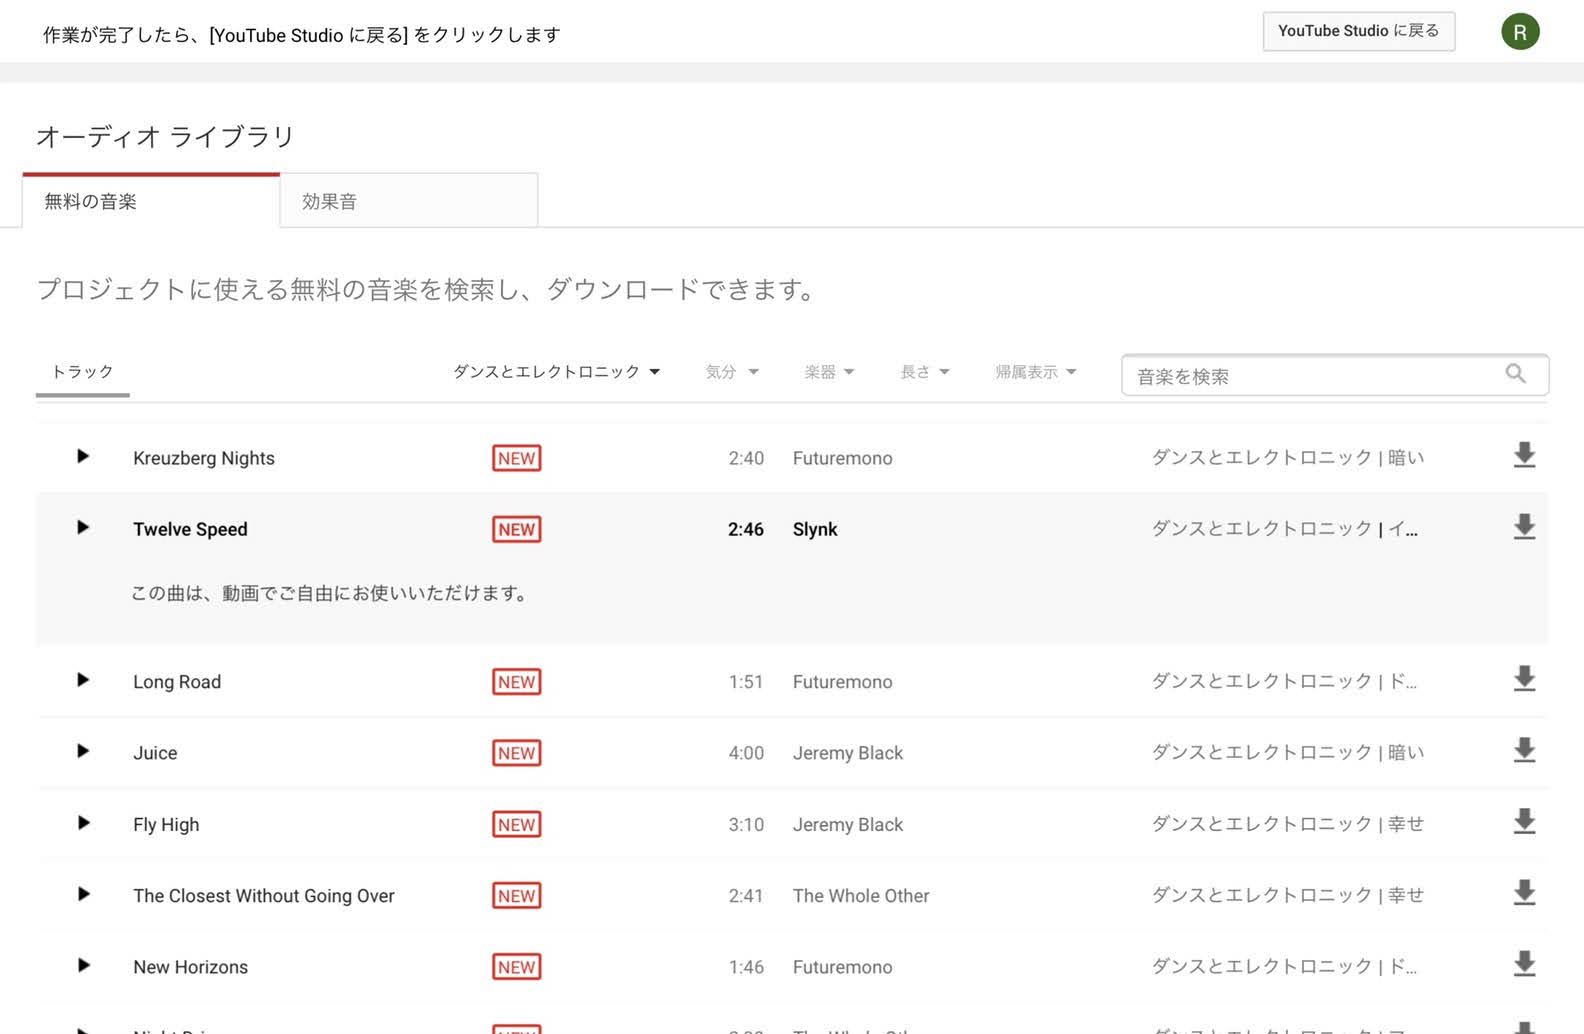Click the YouTube Studio に戻る button

[x=1358, y=31]
